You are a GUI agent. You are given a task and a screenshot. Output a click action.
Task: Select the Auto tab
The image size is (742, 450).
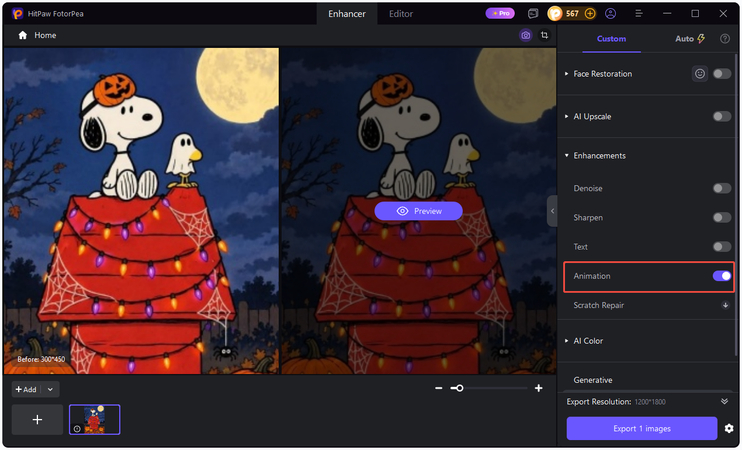(x=690, y=39)
